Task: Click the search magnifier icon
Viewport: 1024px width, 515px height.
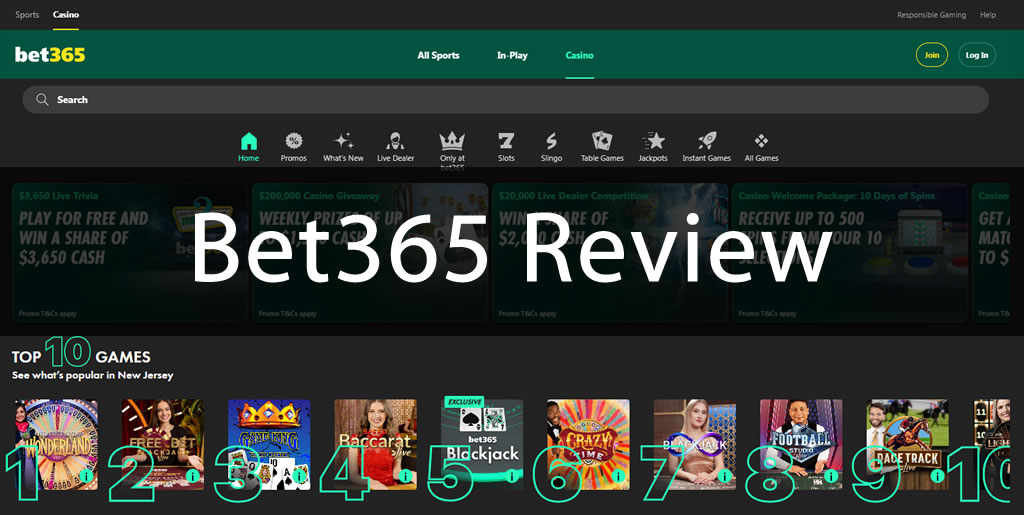Action: click(42, 100)
